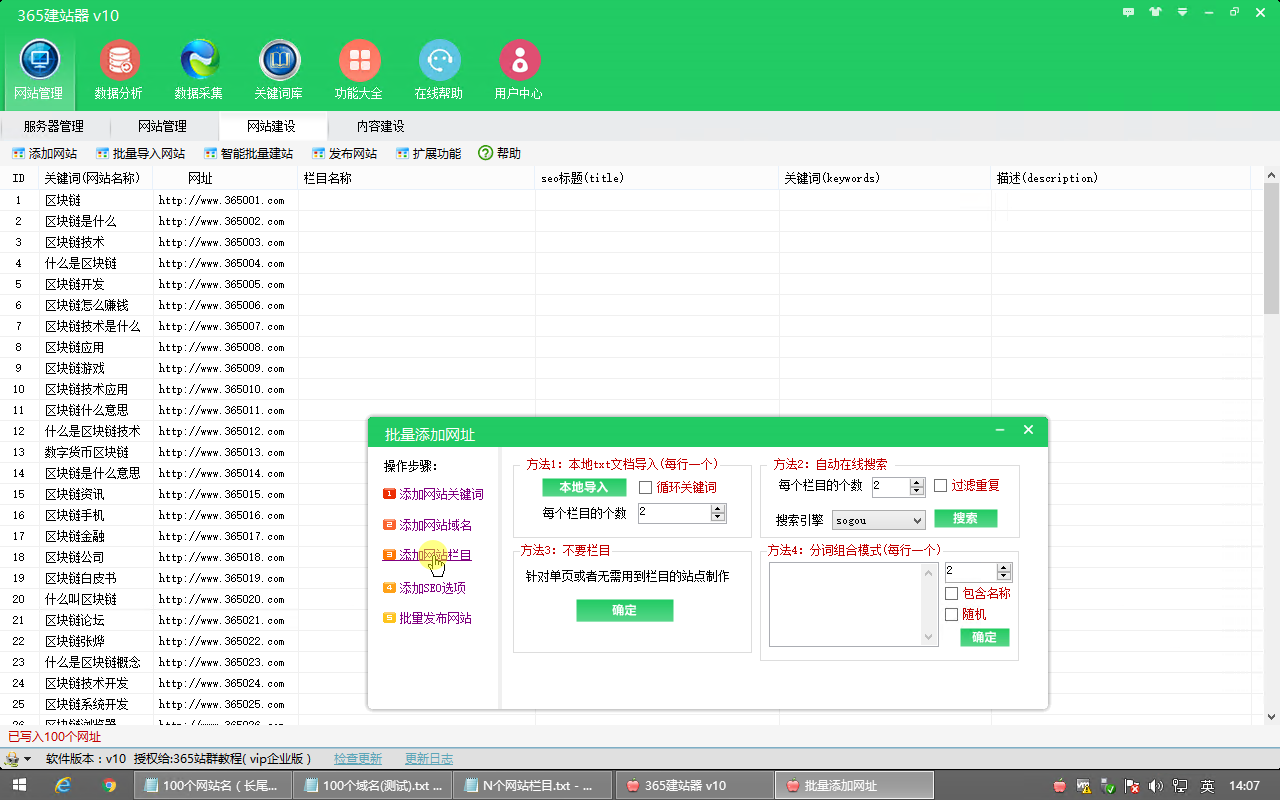Switch to the 服务器管理 tab
Screen dimensions: 1280x800
pos(54,126)
